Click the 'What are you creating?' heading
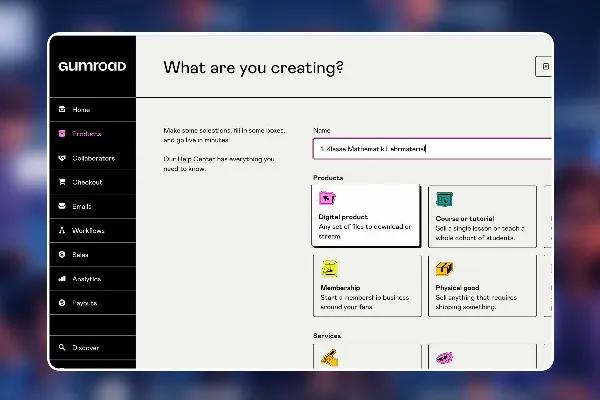The image size is (600, 400). [x=253, y=68]
